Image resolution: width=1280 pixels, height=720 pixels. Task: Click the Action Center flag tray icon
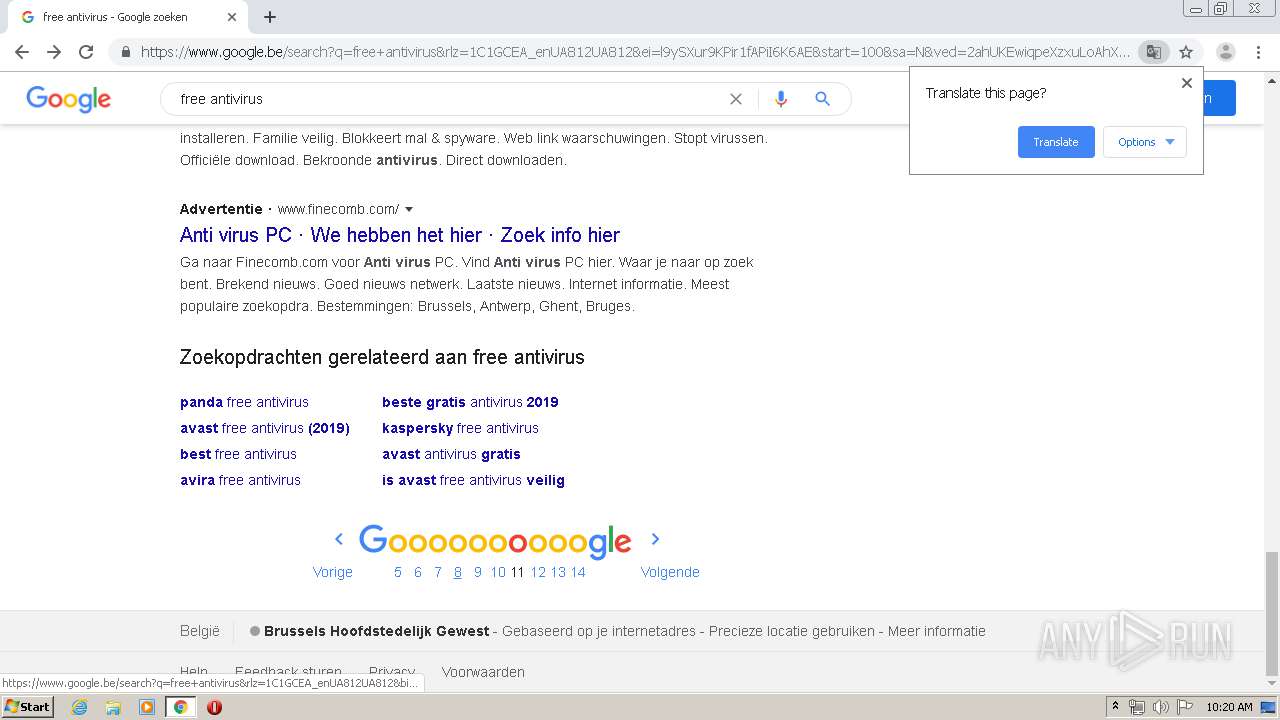(x=1185, y=707)
